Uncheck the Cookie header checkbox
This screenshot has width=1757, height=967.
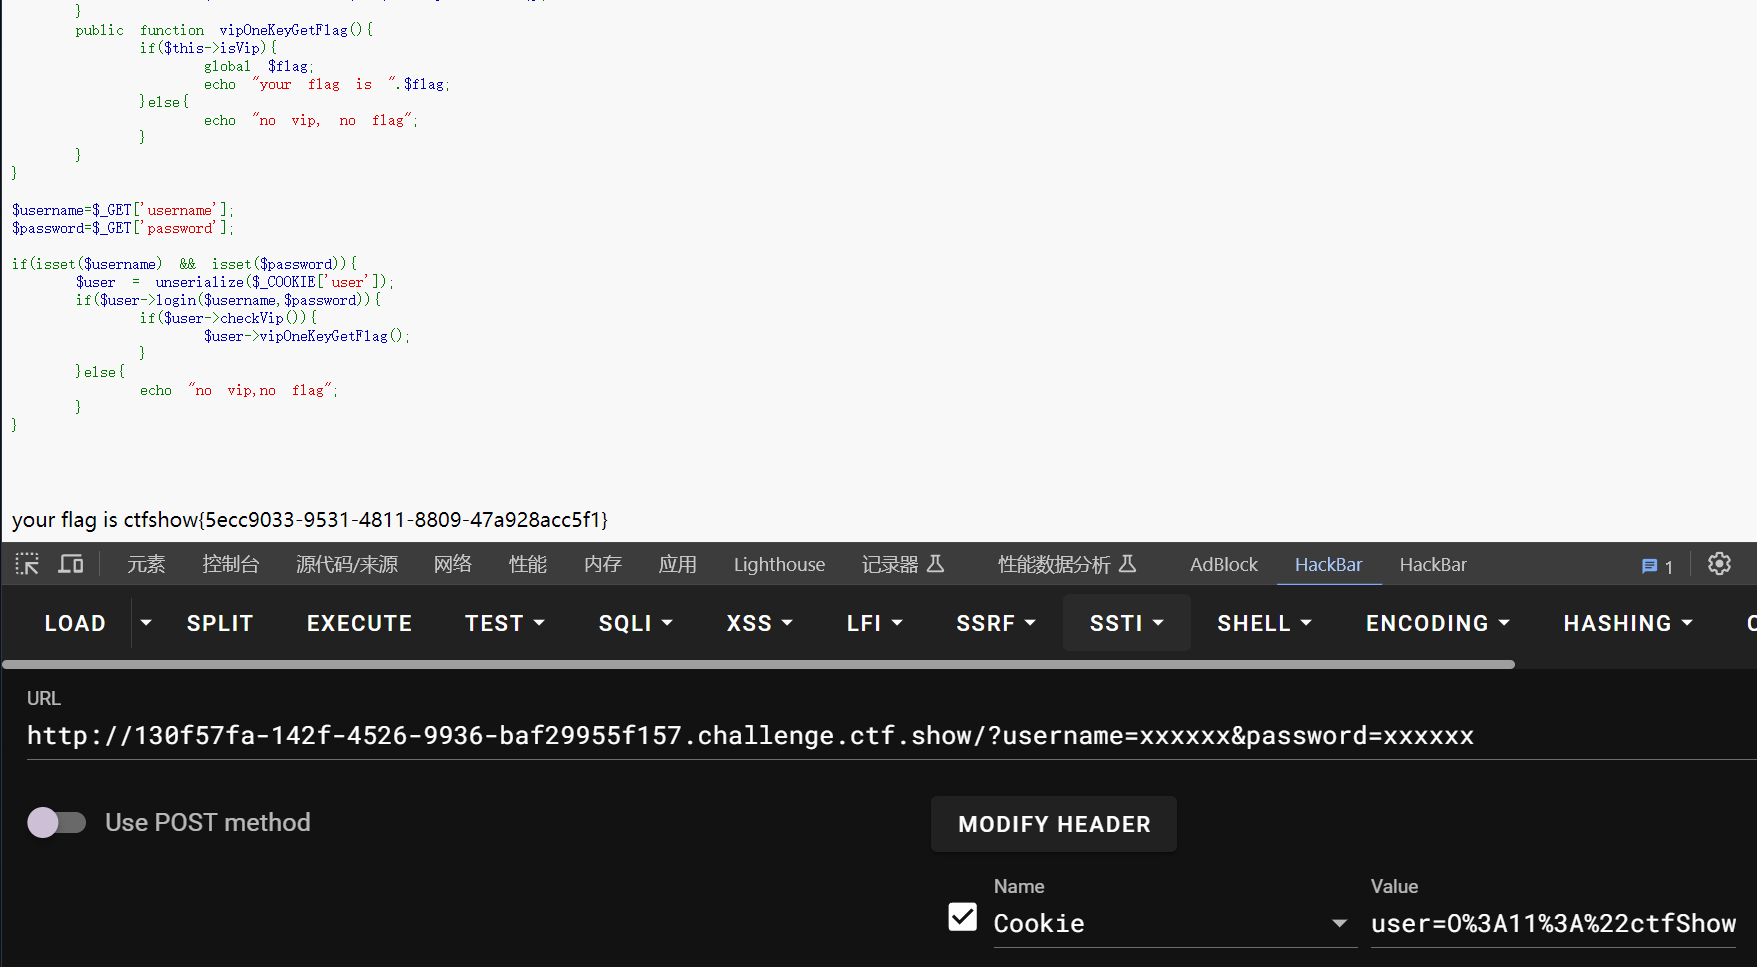[962, 917]
